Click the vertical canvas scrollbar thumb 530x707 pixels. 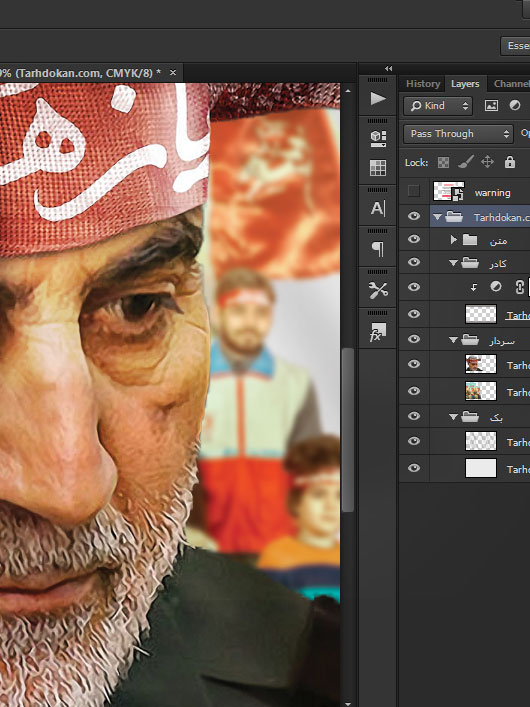coord(347,430)
